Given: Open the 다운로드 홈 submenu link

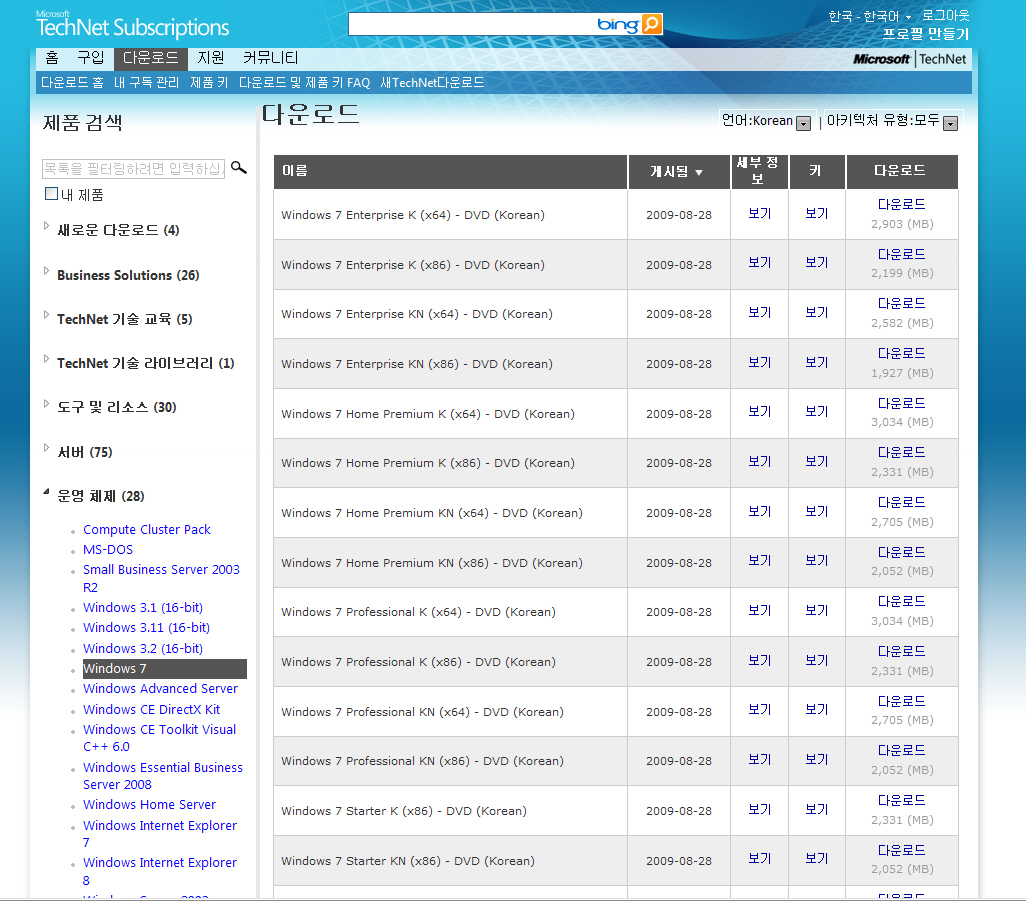Looking at the screenshot, I should pyautogui.click(x=72, y=82).
